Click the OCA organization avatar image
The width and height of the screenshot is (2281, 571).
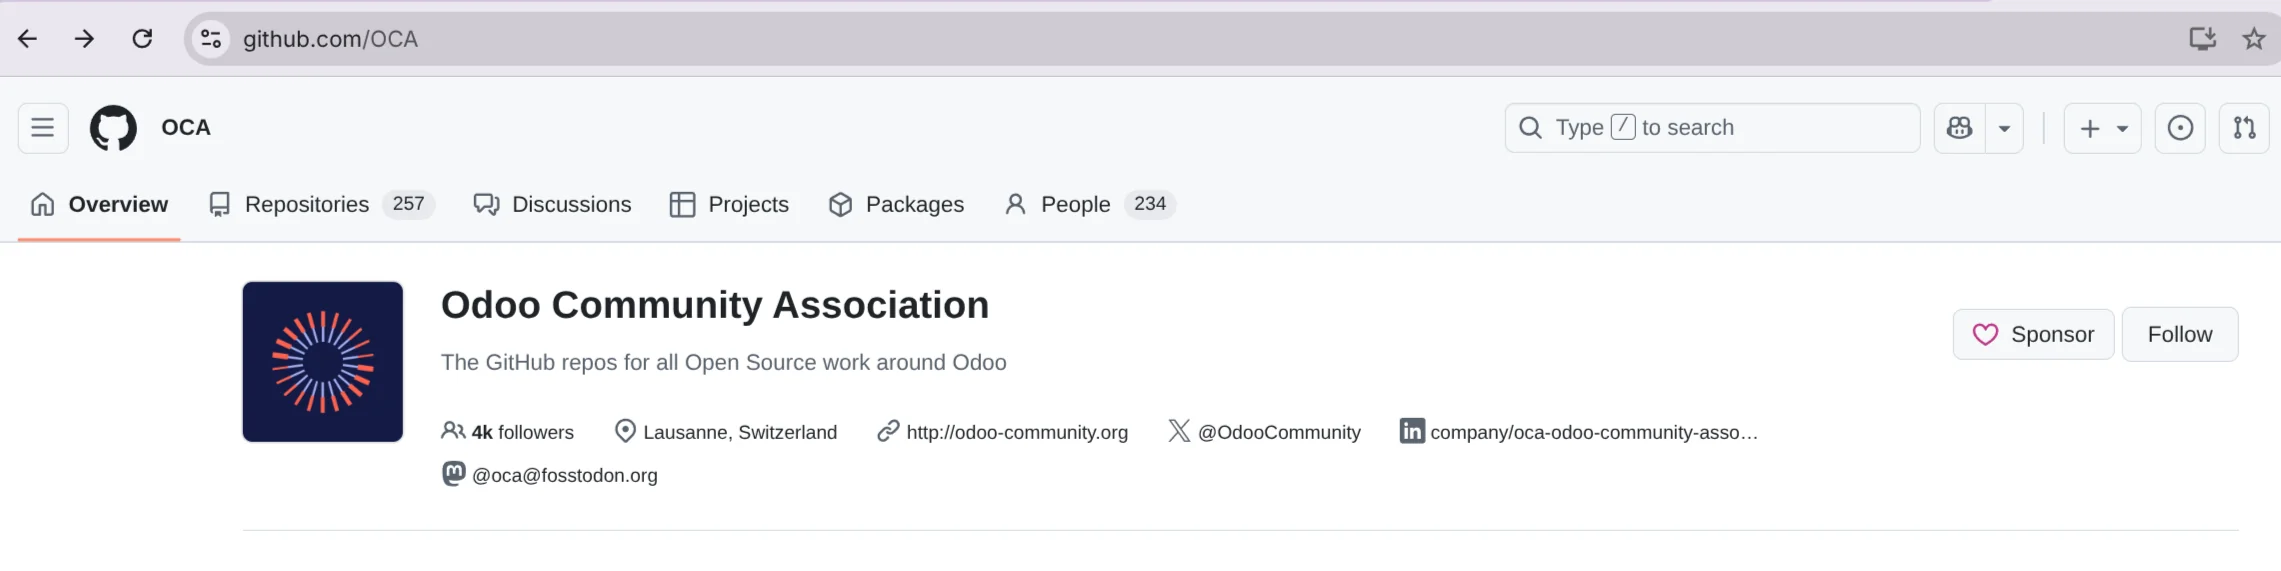pos(322,362)
